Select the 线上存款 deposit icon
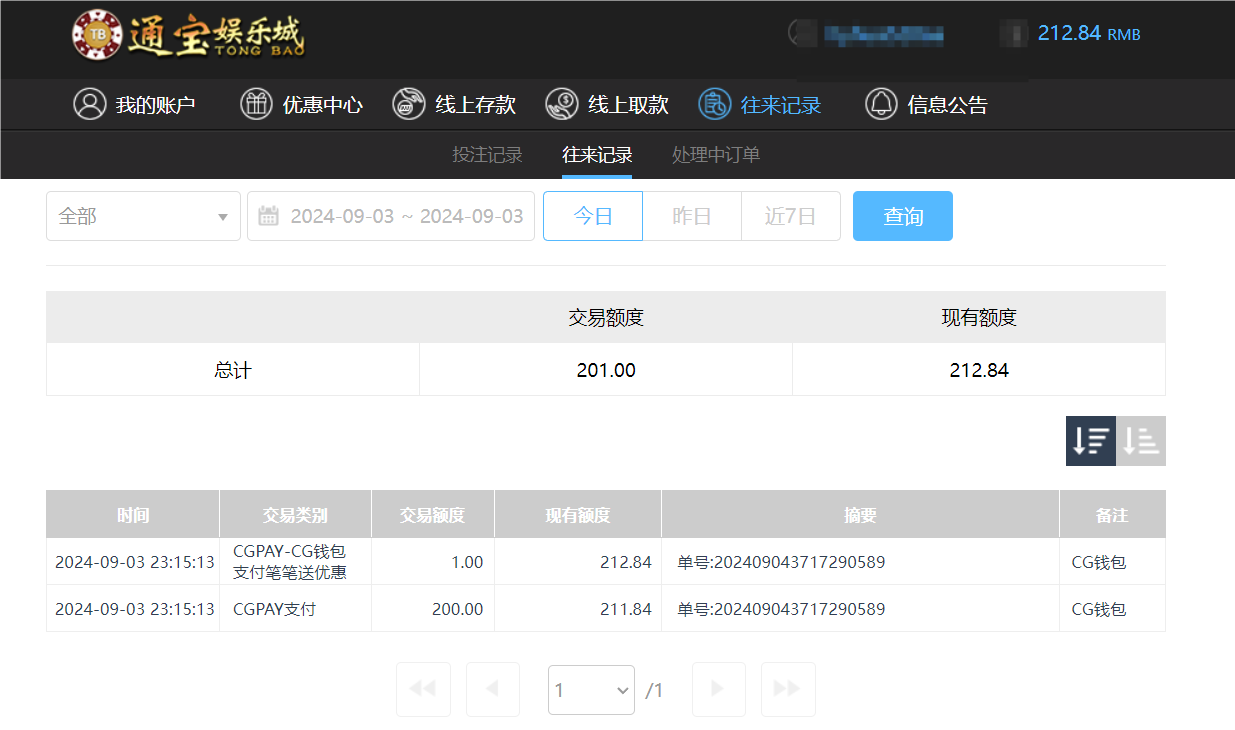1235x730 pixels. 408,104
